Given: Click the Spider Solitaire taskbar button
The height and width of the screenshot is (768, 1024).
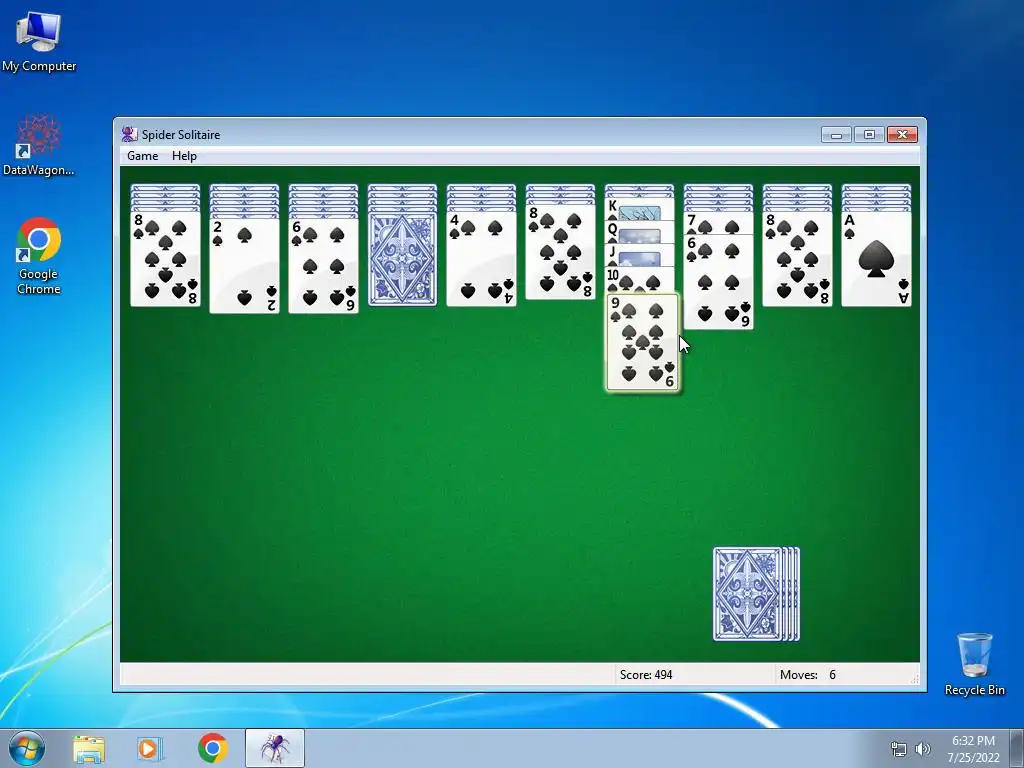Looking at the screenshot, I should (x=275, y=748).
